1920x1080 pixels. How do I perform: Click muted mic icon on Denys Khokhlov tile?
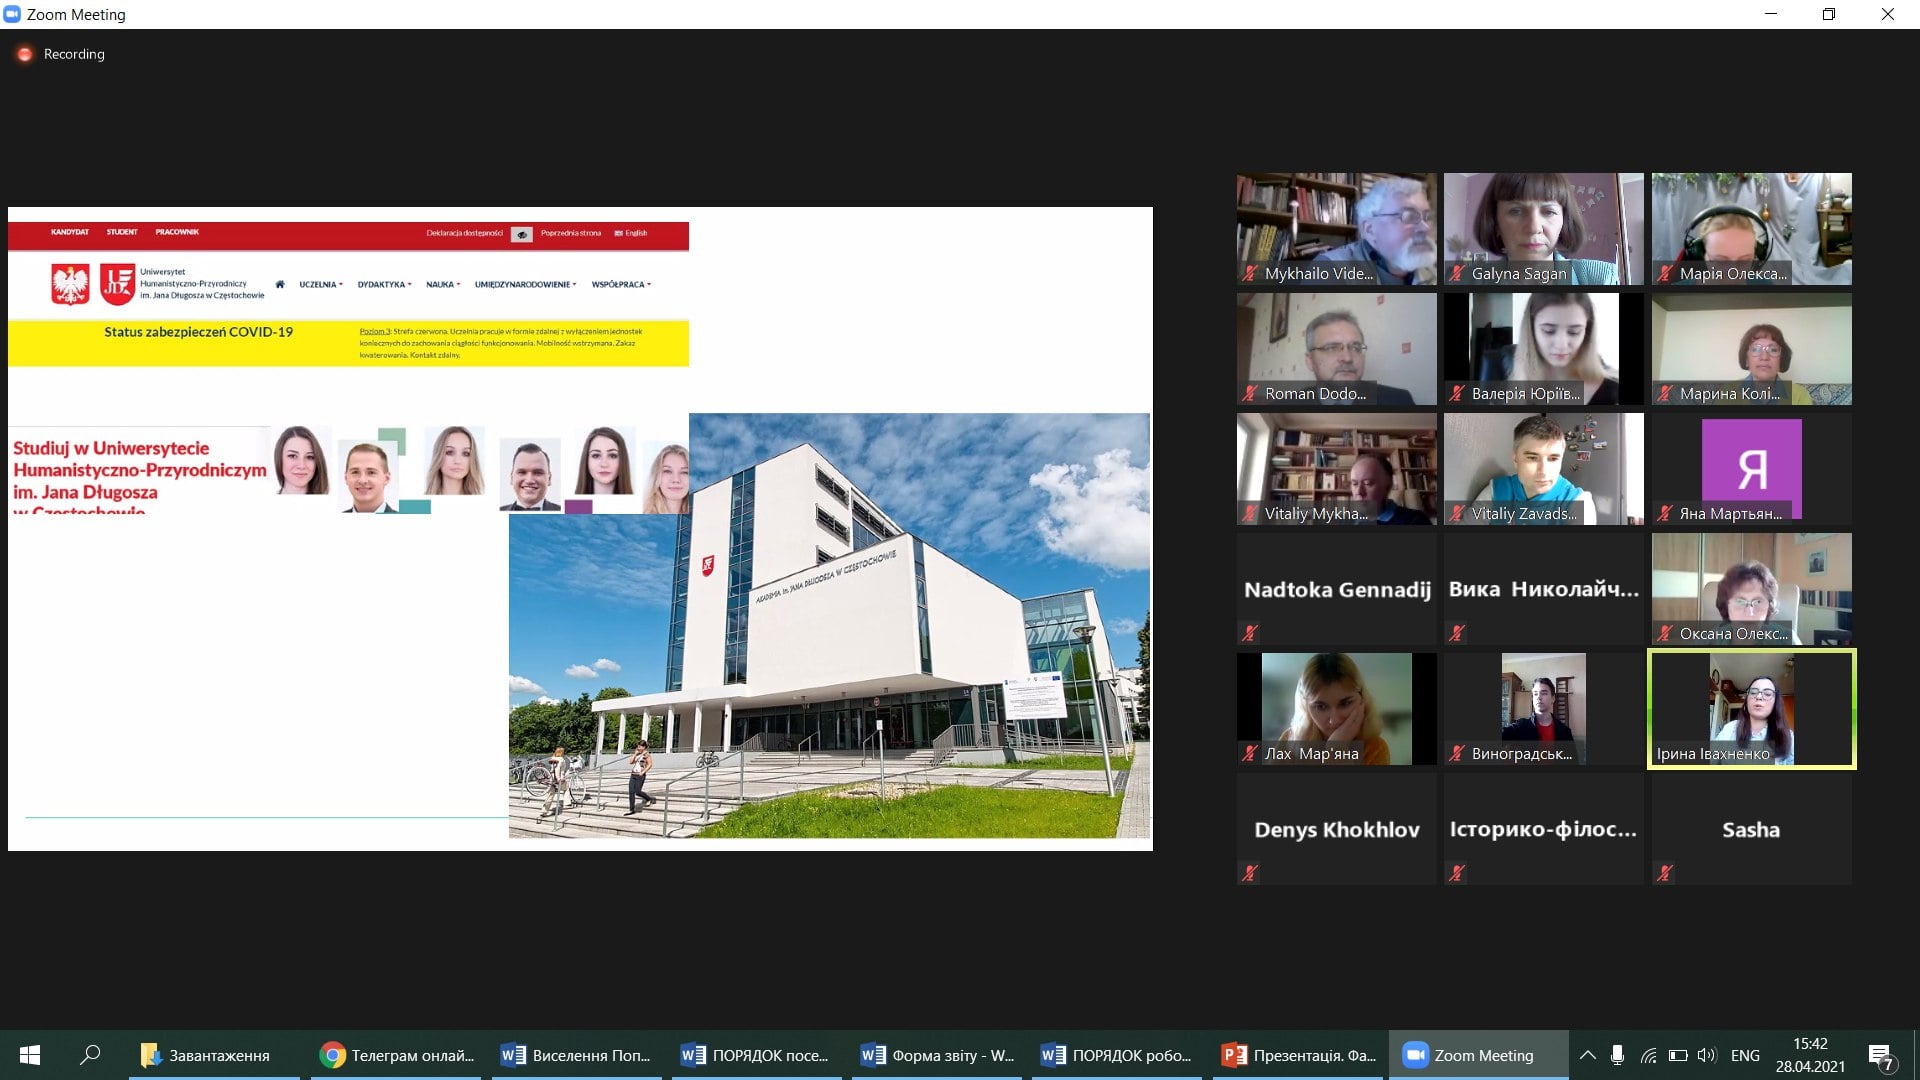point(1250,873)
